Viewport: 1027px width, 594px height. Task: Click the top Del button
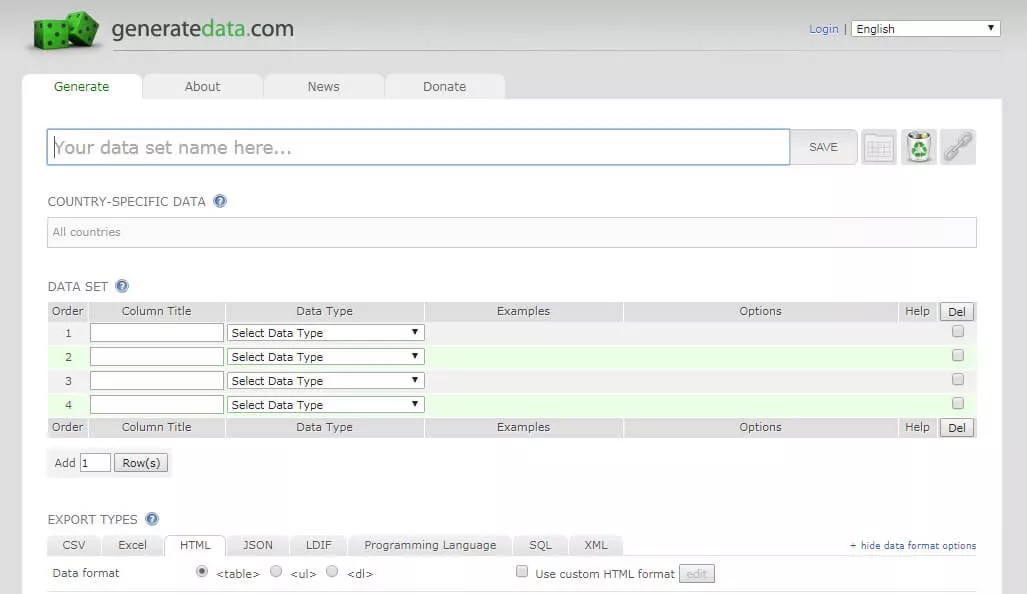(957, 312)
